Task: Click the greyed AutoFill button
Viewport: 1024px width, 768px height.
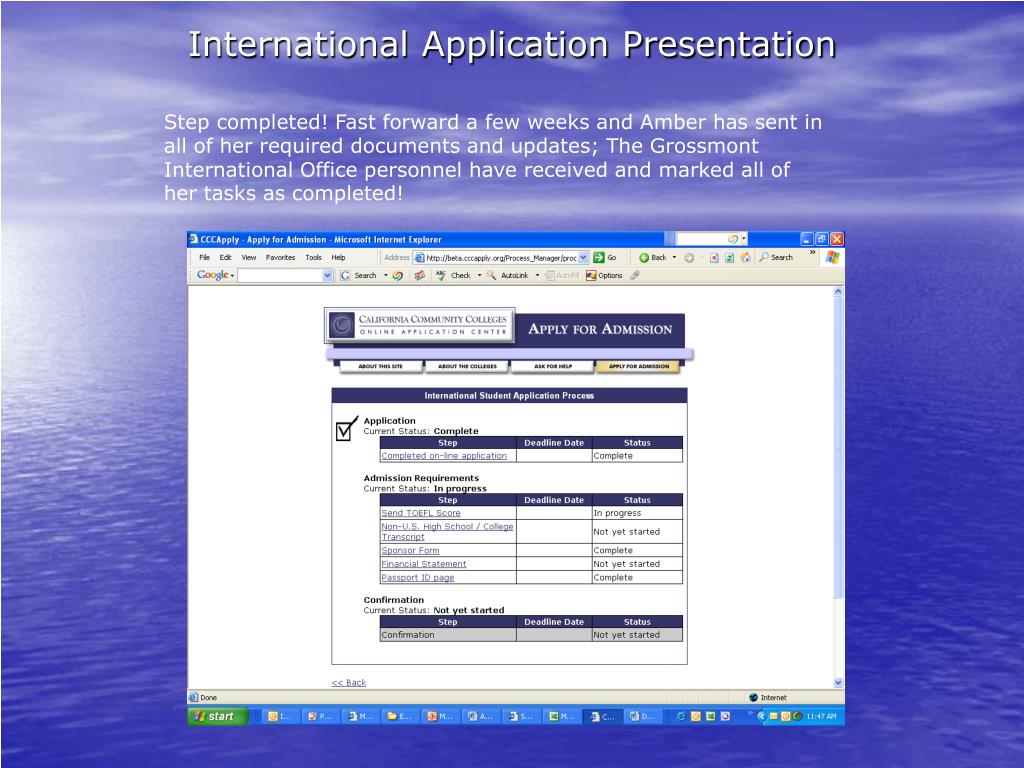Action: click(x=562, y=276)
